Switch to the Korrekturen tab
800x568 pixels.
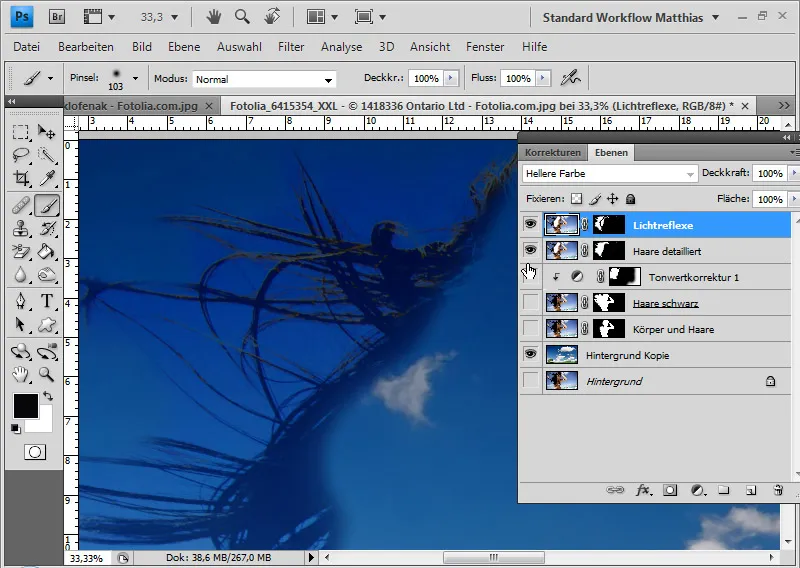pos(553,153)
